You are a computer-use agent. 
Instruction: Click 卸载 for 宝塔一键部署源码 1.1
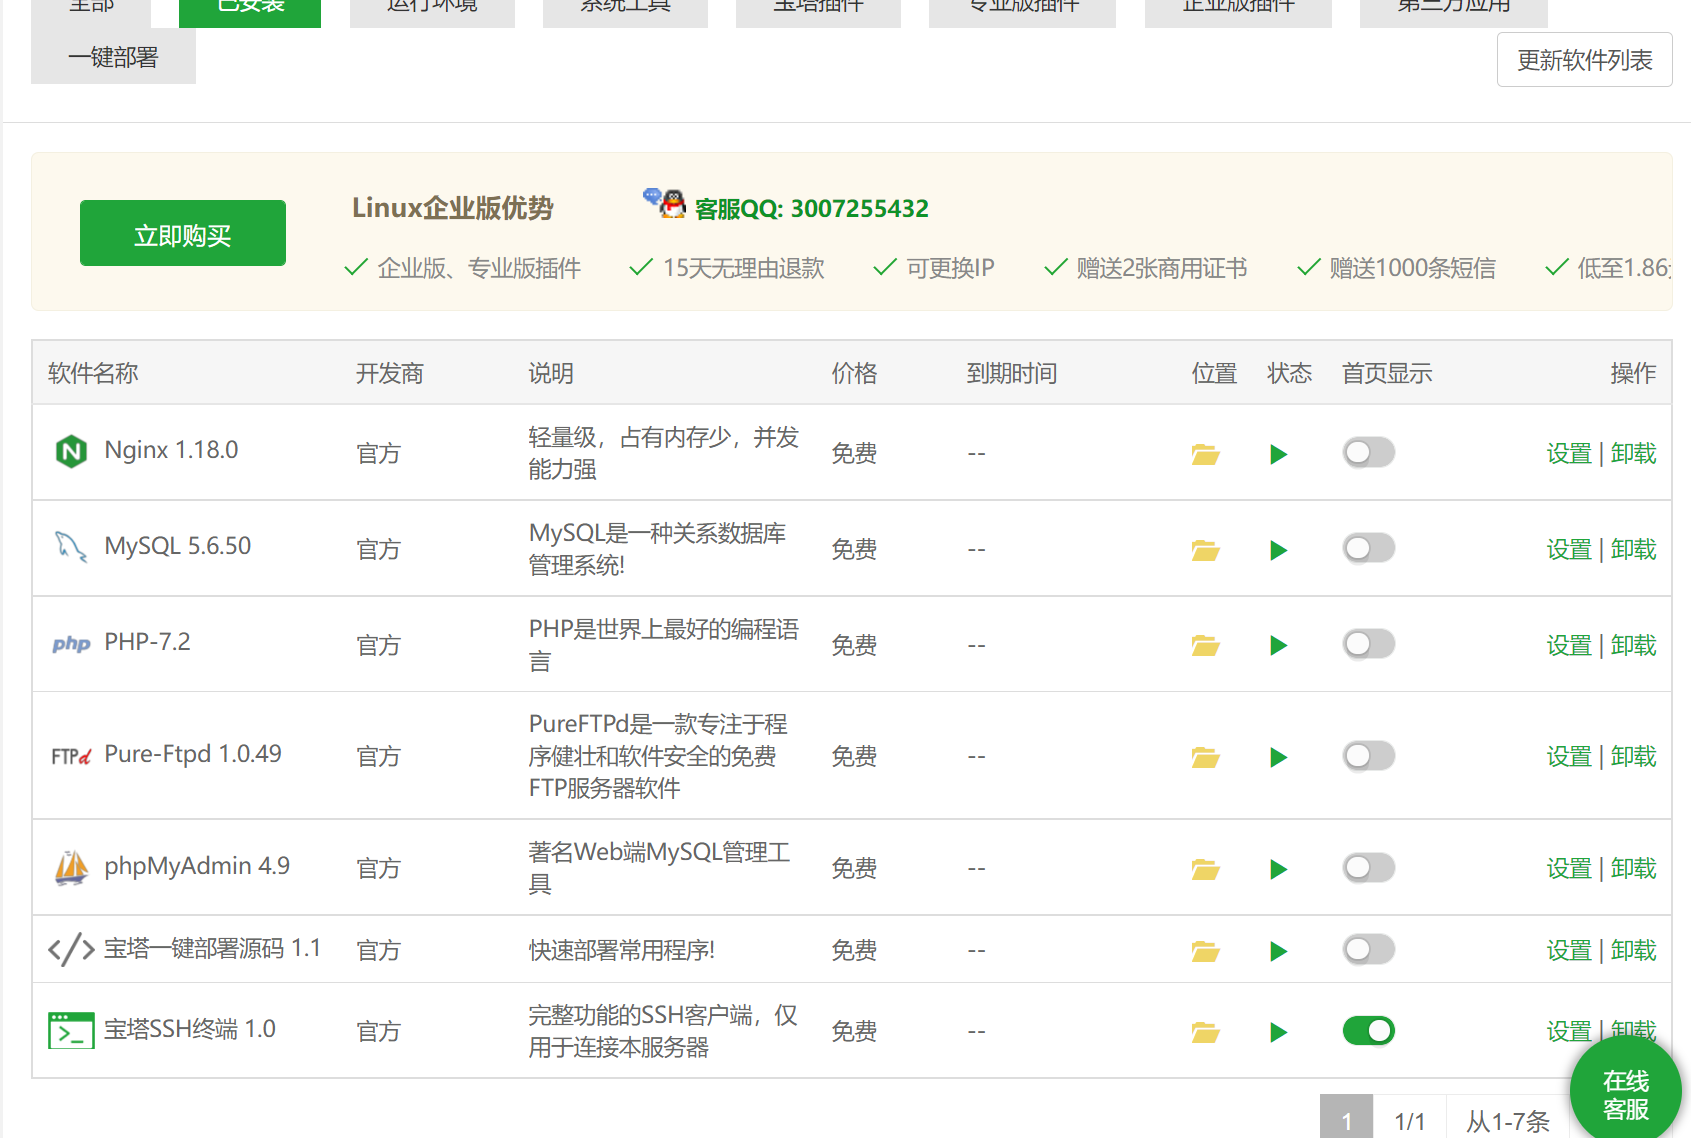(1634, 951)
